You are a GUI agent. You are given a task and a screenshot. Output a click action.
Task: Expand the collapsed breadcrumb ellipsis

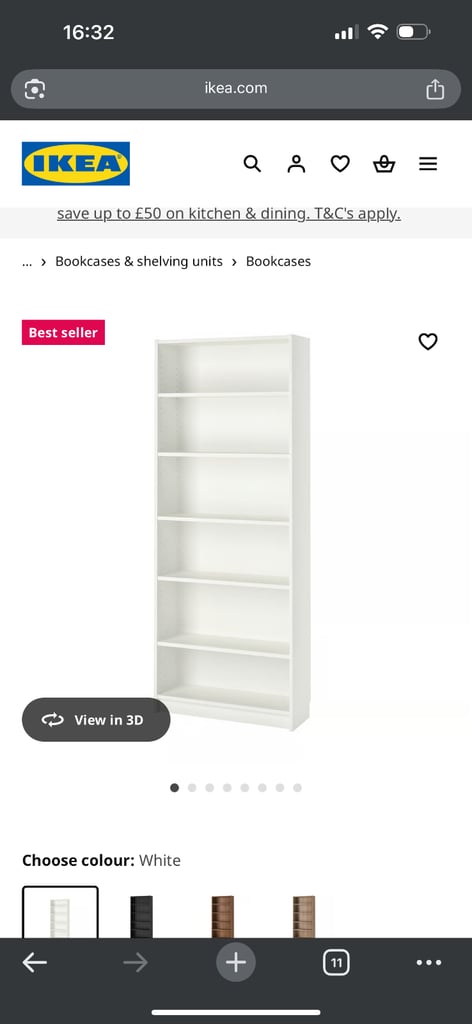click(27, 262)
